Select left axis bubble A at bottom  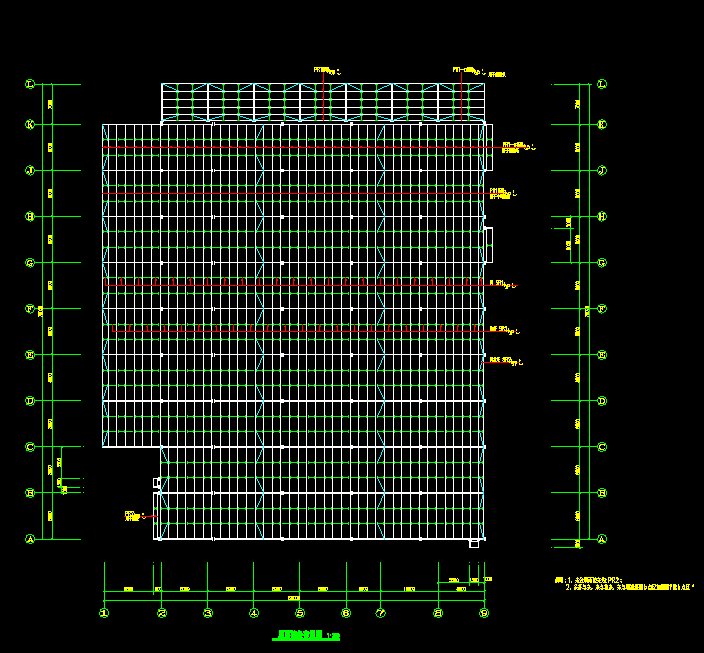click(x=30, y=539)
